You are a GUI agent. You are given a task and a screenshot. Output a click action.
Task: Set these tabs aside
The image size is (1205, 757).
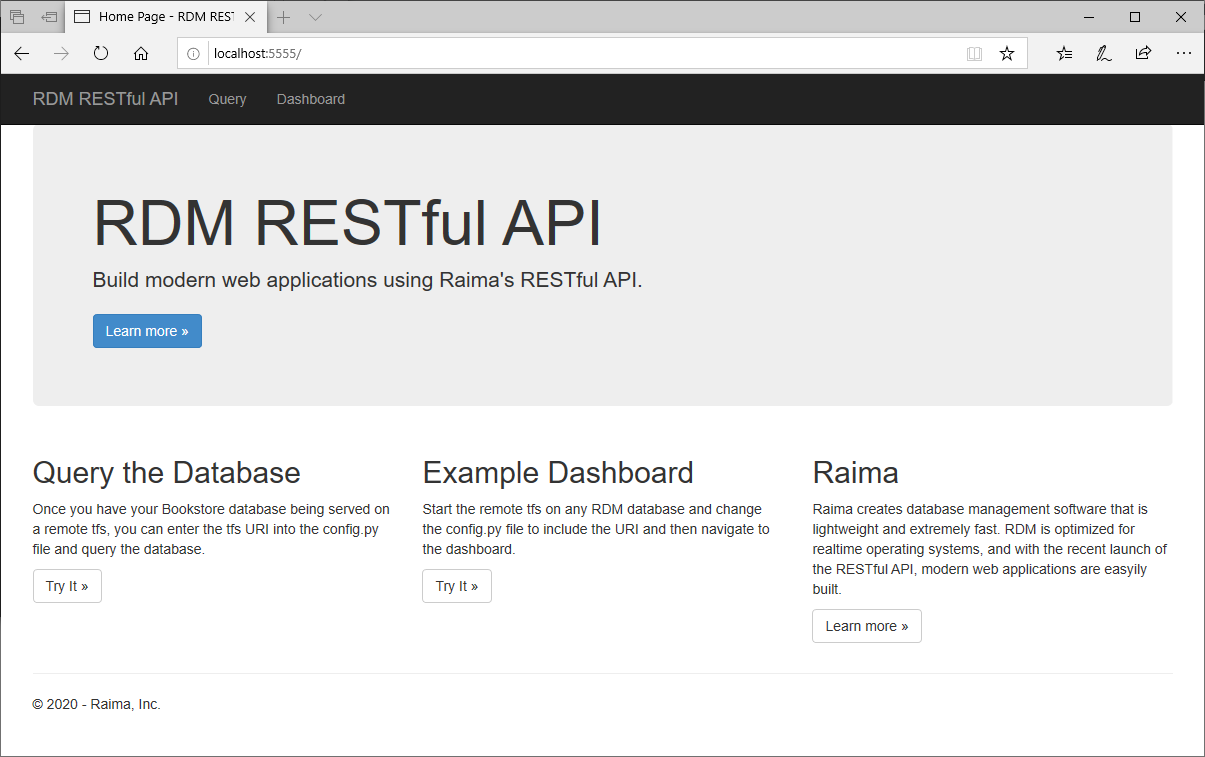pos(49,17)
